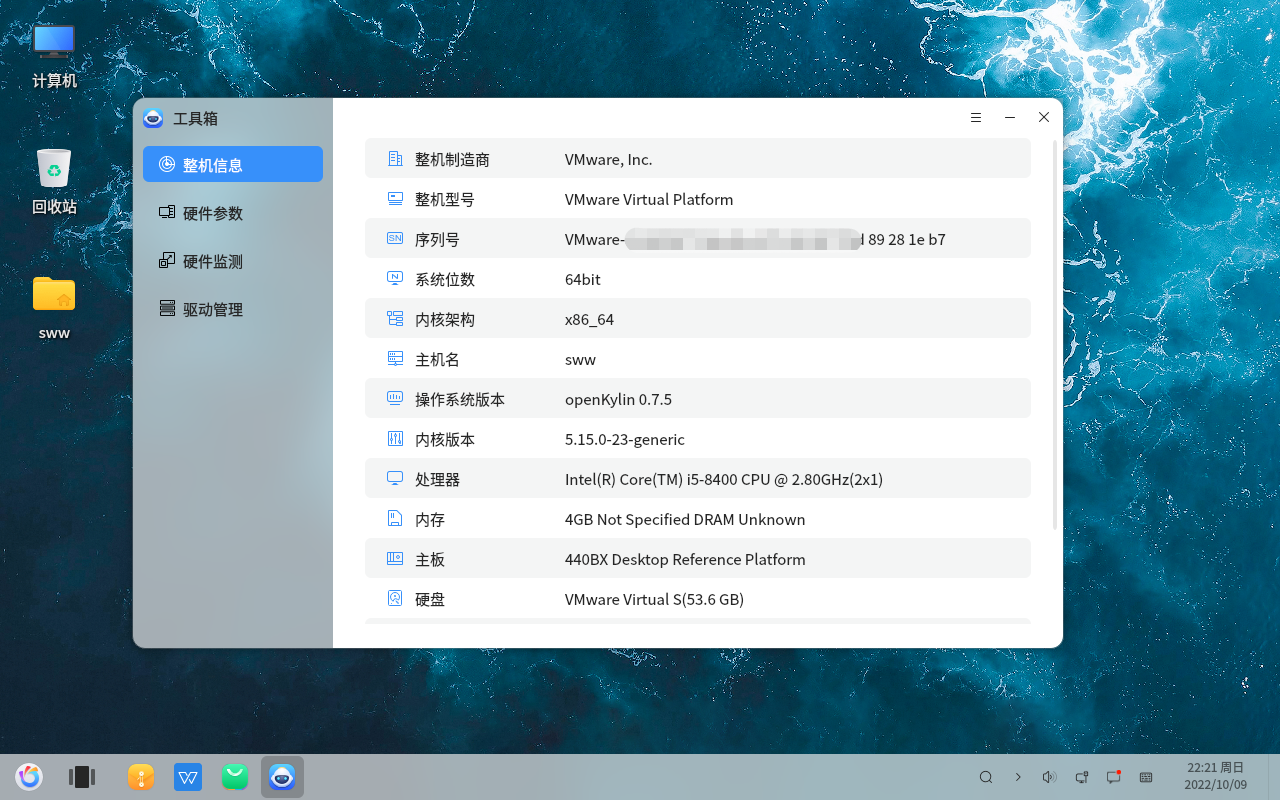Launch the orange archive app in taskbar
The image size is (1280, 800).
point(141,777)
